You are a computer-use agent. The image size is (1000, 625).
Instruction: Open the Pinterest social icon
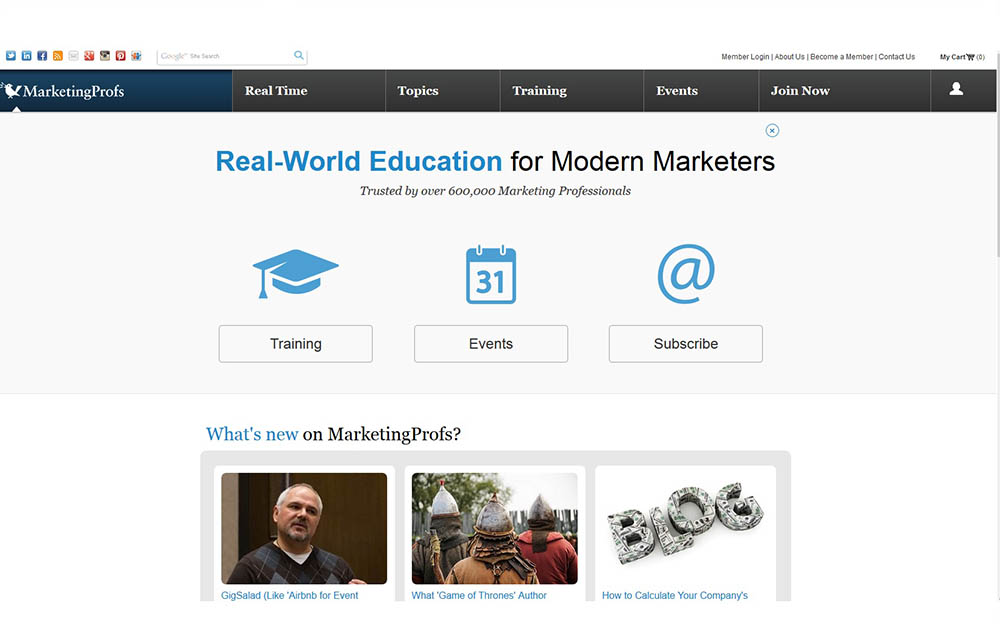coord(121,56)
